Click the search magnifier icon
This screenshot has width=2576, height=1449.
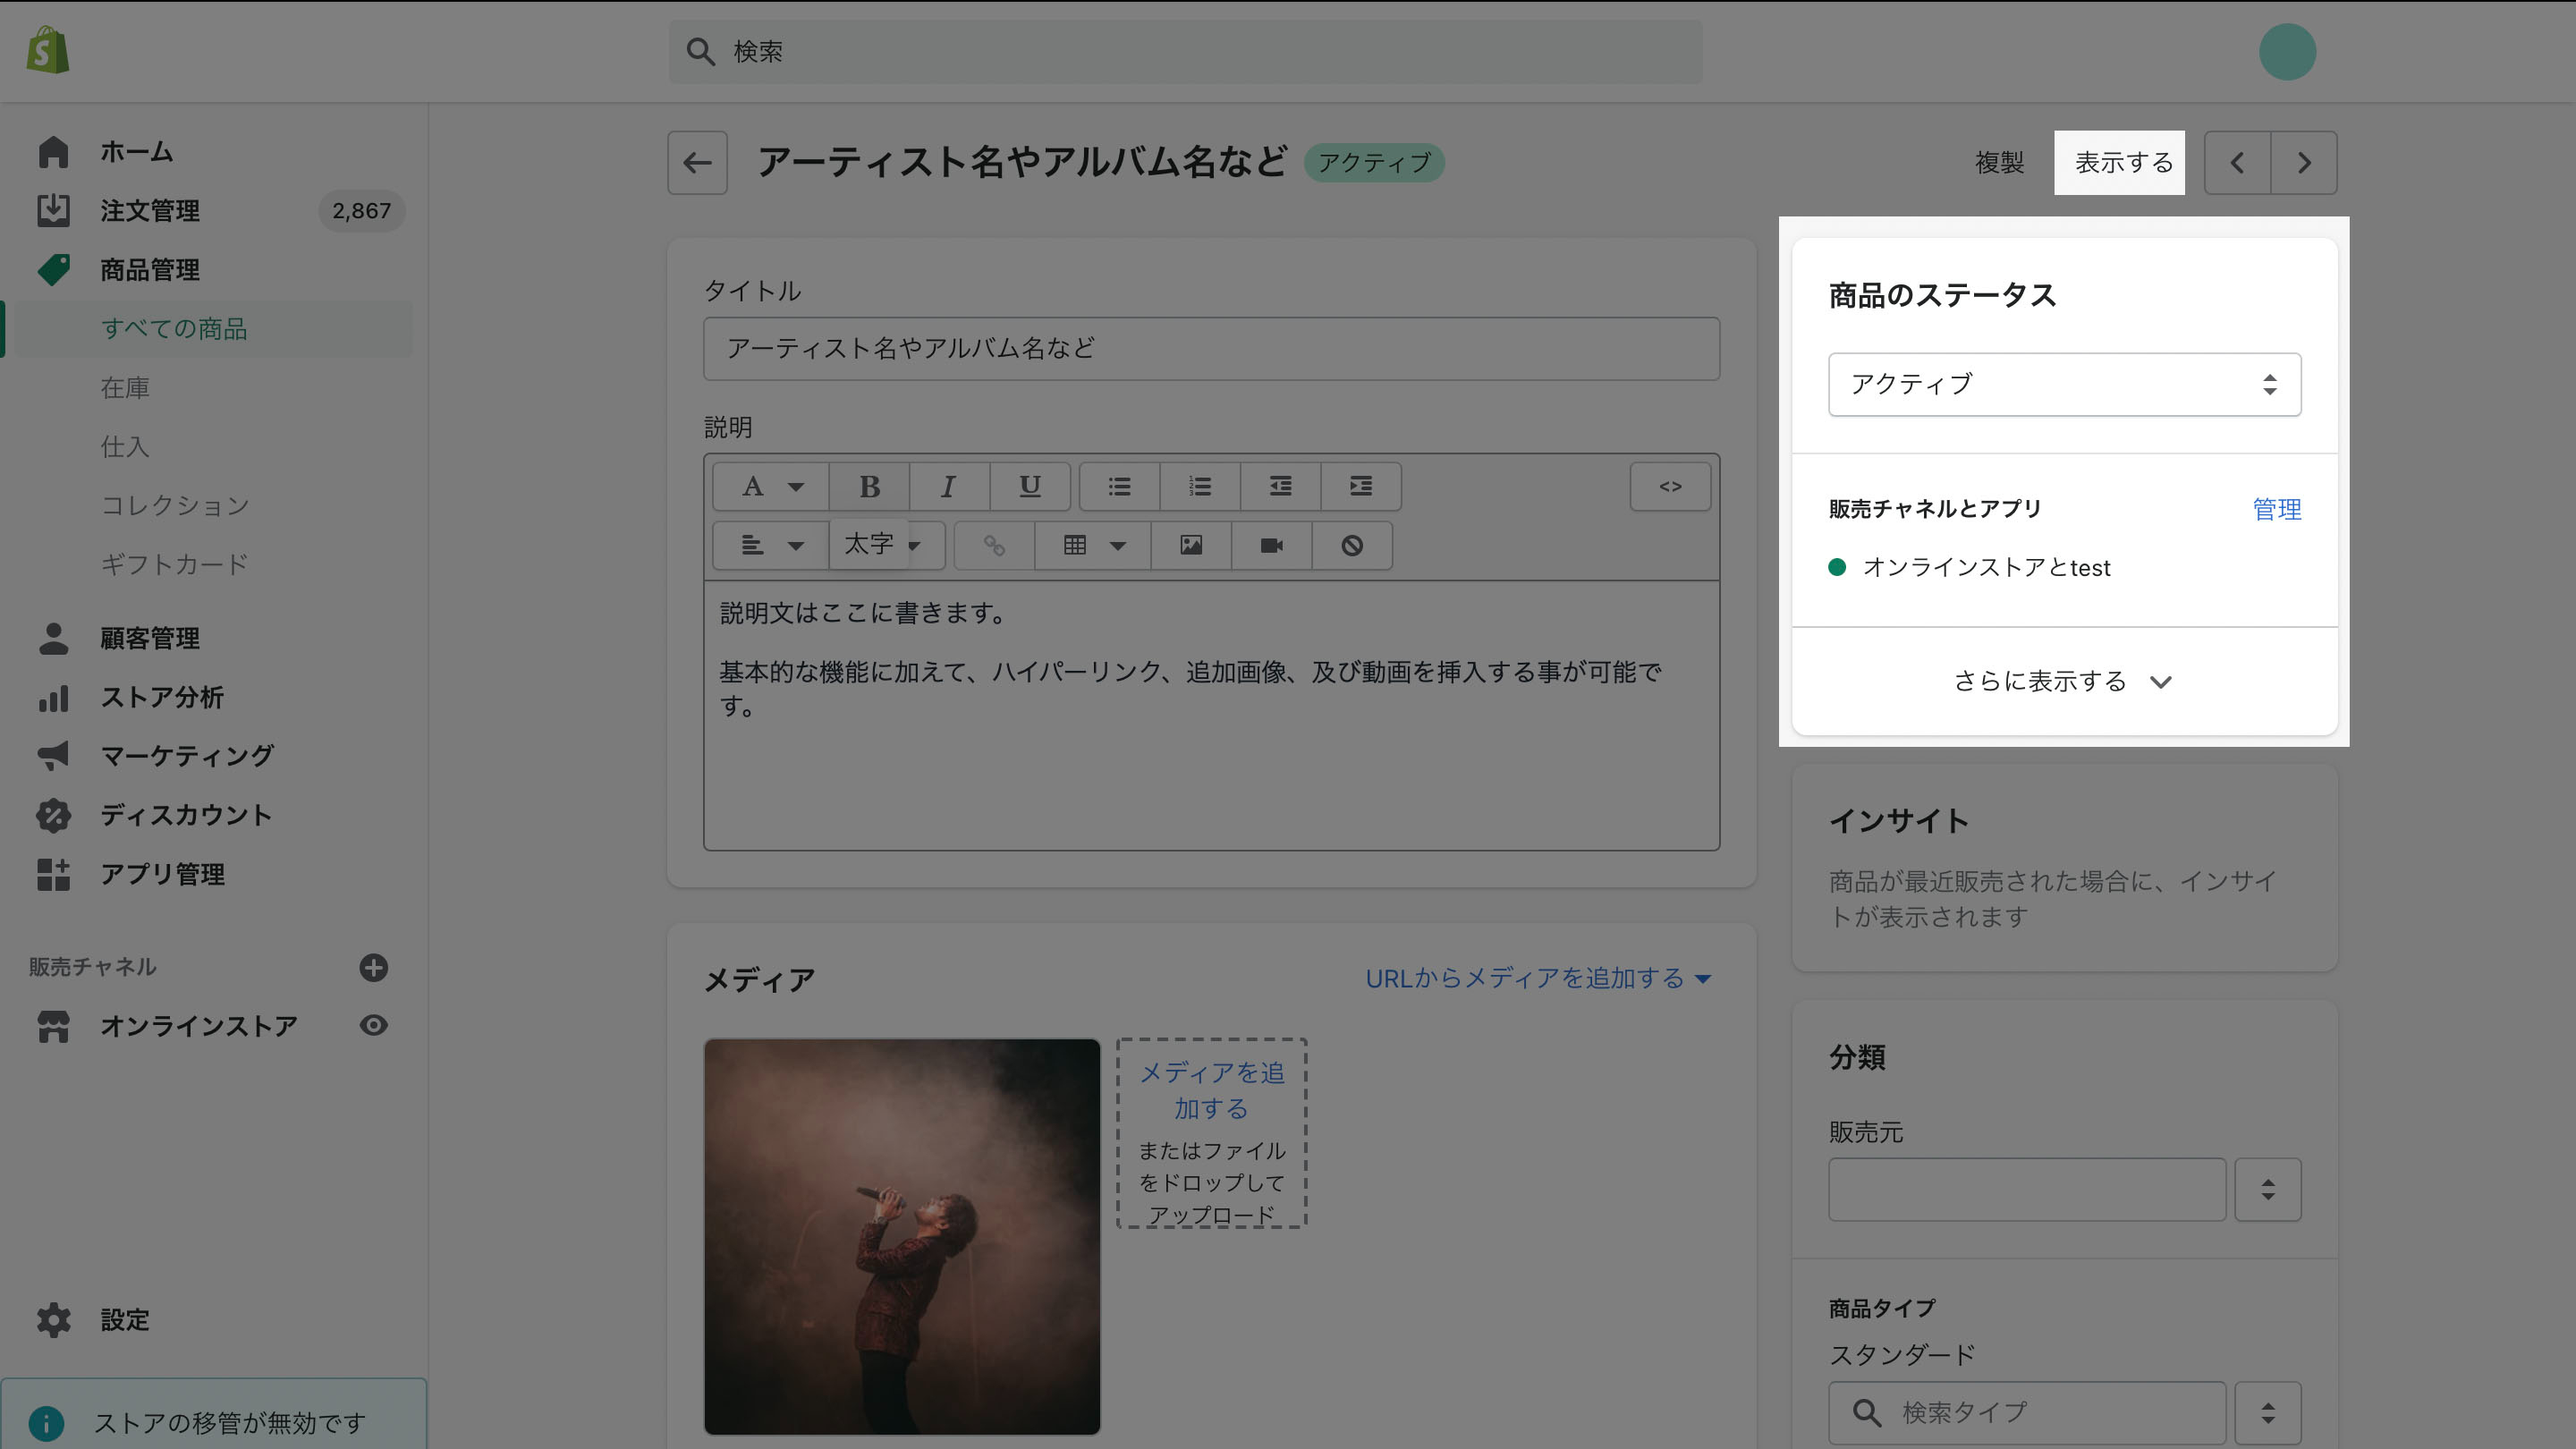[700, 52]
